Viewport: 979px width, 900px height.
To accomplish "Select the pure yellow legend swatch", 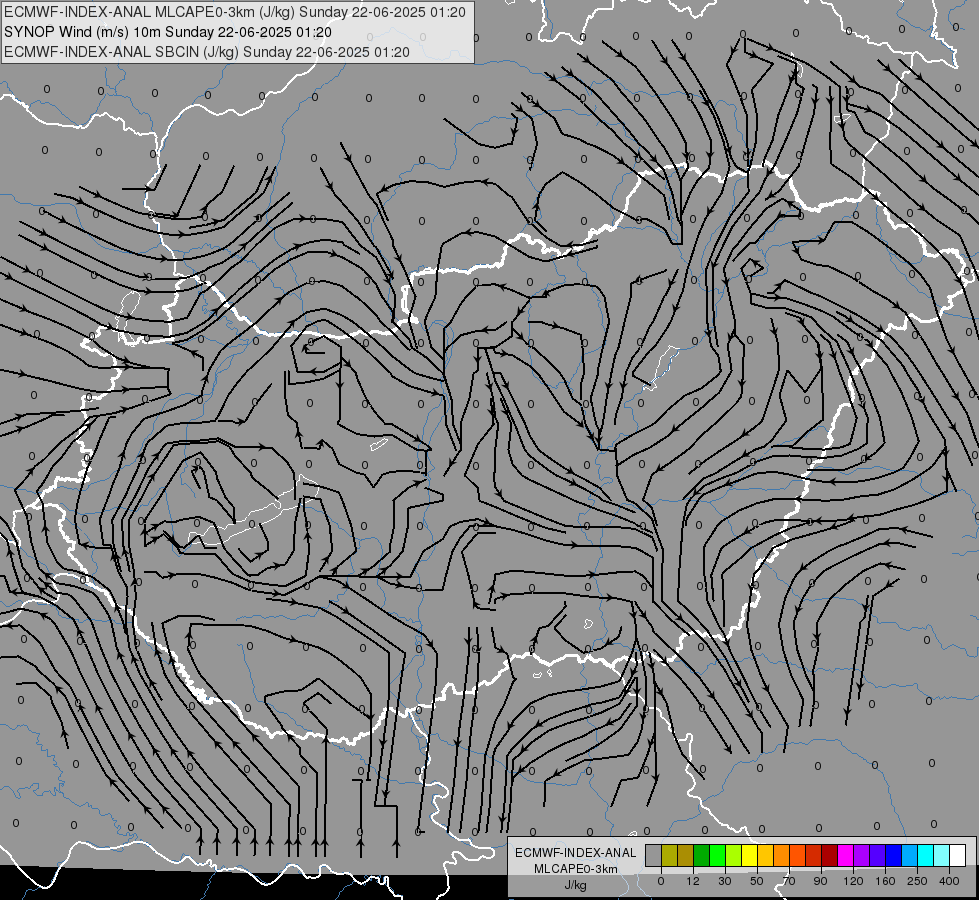I will (x=750, y=855).
